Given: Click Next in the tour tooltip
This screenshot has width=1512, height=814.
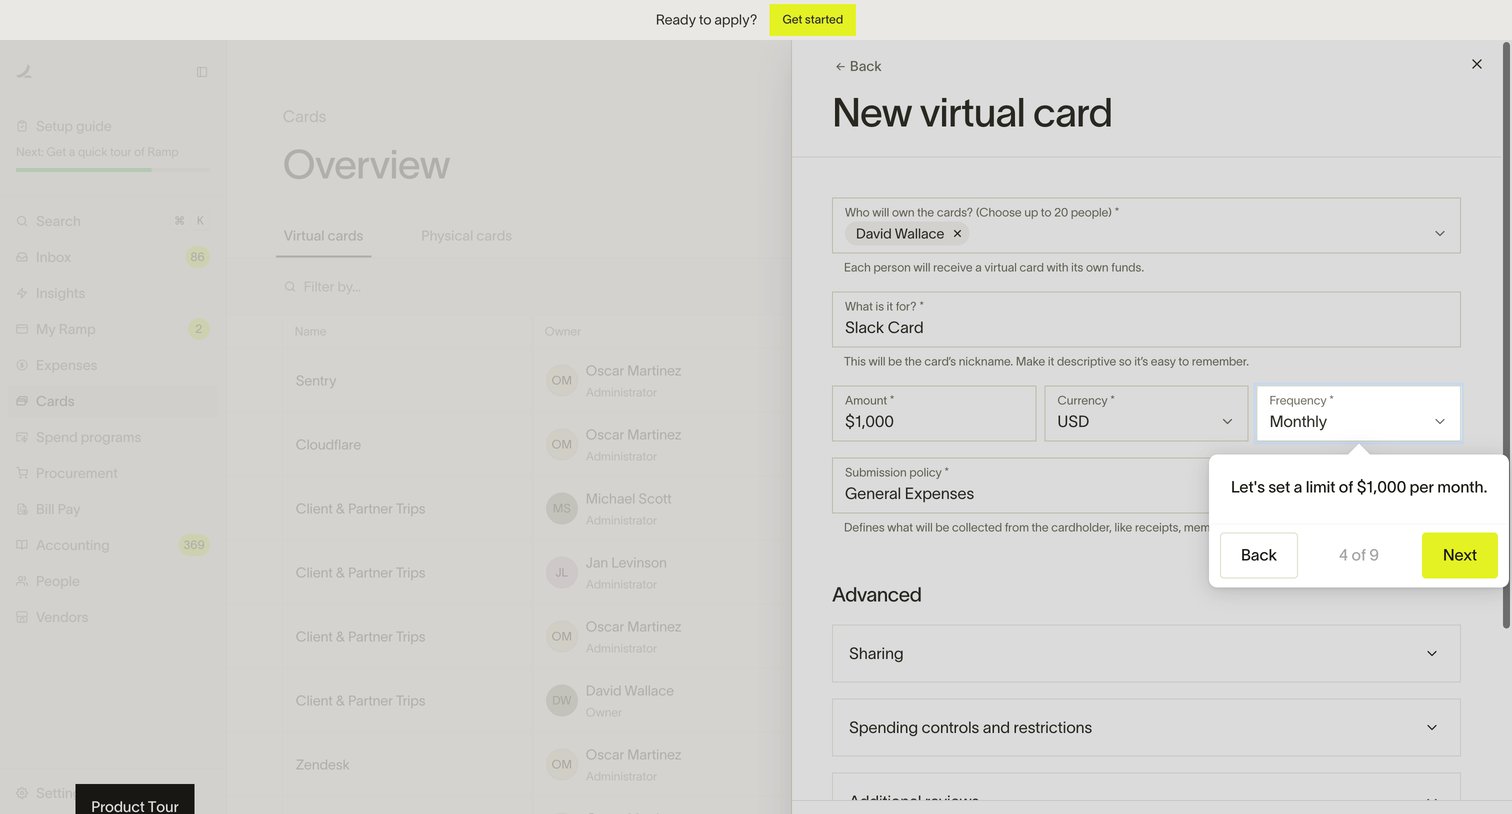Looking at the screenshot, I should 1459,555.
